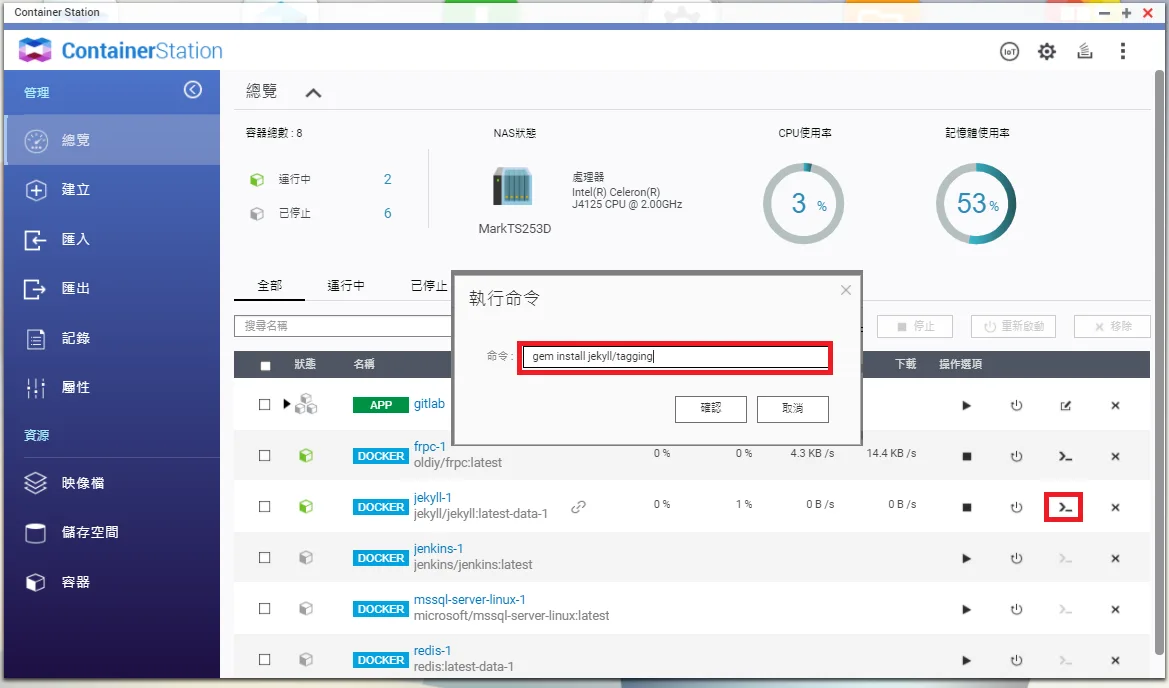This screenshot has height=688, width=1169.
Task: Open the three-dot more menu
Action: tap(1123, 51)
